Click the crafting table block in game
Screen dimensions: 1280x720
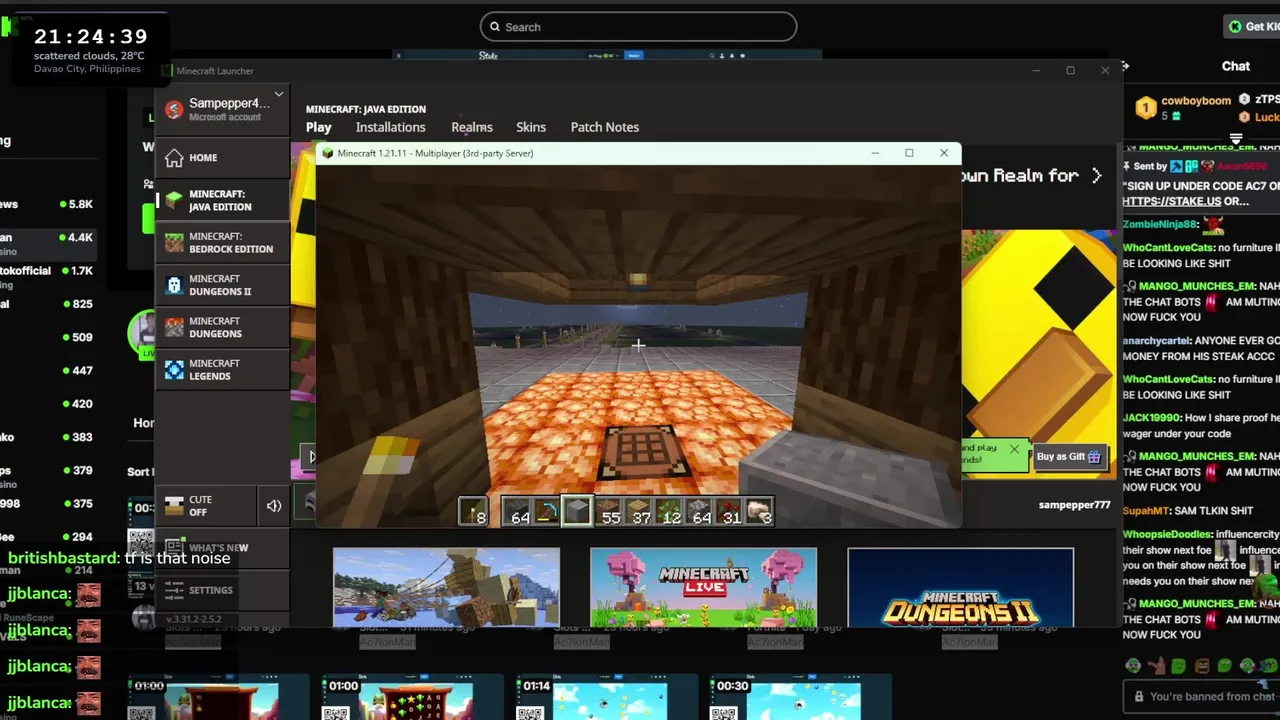[x=645, y=452]
